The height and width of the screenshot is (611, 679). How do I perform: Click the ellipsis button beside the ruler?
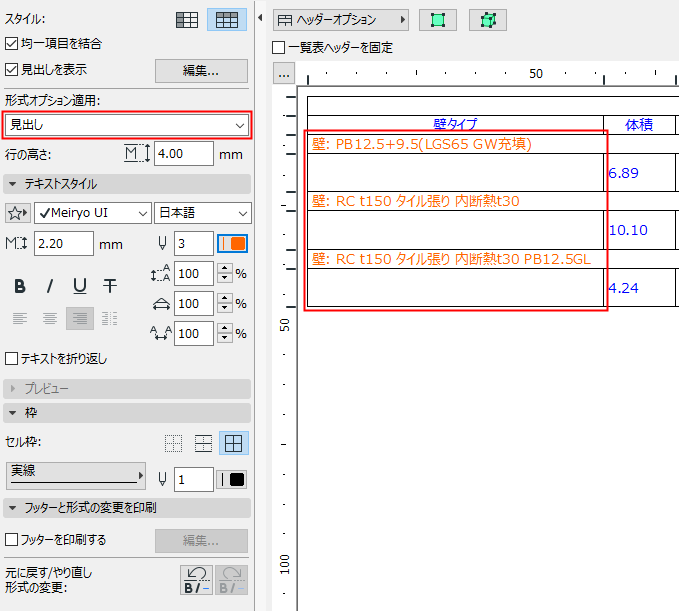(284, 74)
